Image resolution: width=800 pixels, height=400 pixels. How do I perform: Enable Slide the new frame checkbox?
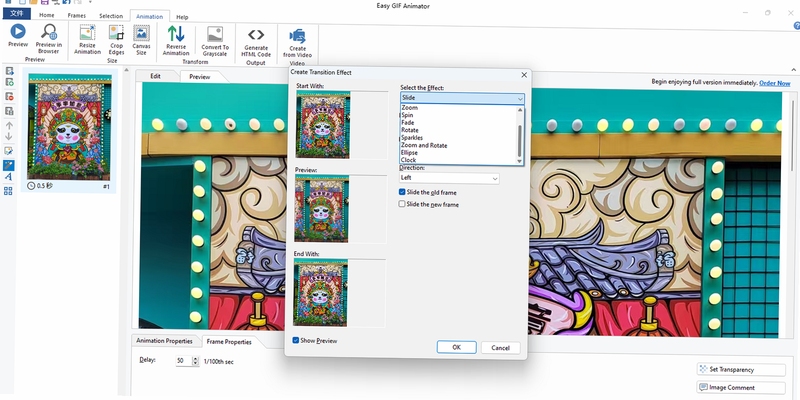(402, 204)
